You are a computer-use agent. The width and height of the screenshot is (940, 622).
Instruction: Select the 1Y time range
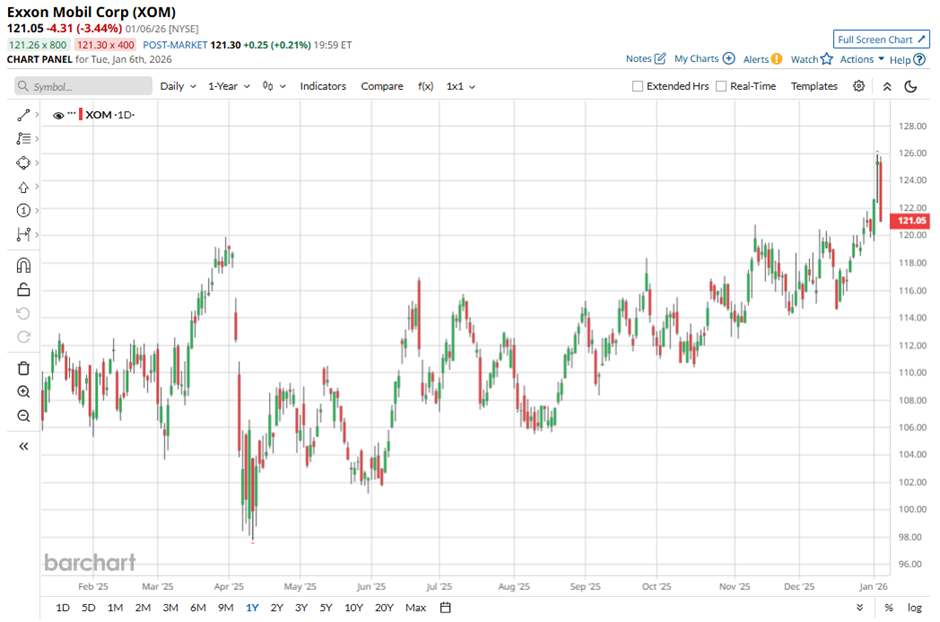(x=252, y=608)
